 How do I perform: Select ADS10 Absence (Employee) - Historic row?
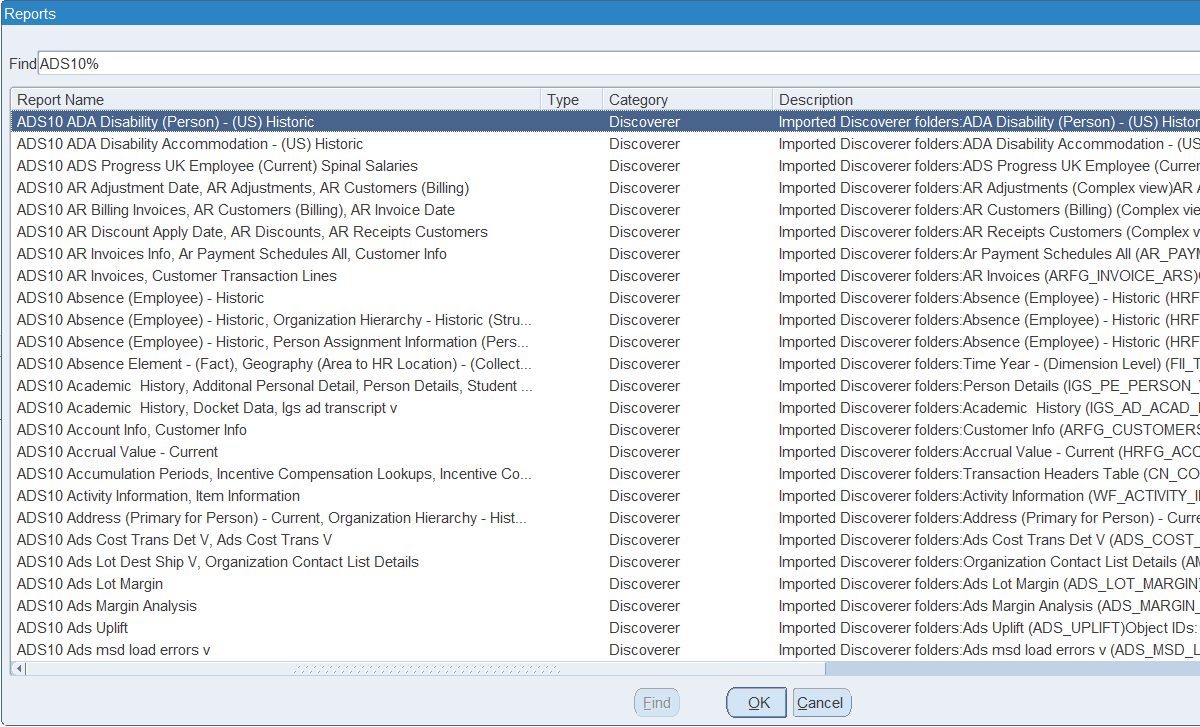point(606,298)
